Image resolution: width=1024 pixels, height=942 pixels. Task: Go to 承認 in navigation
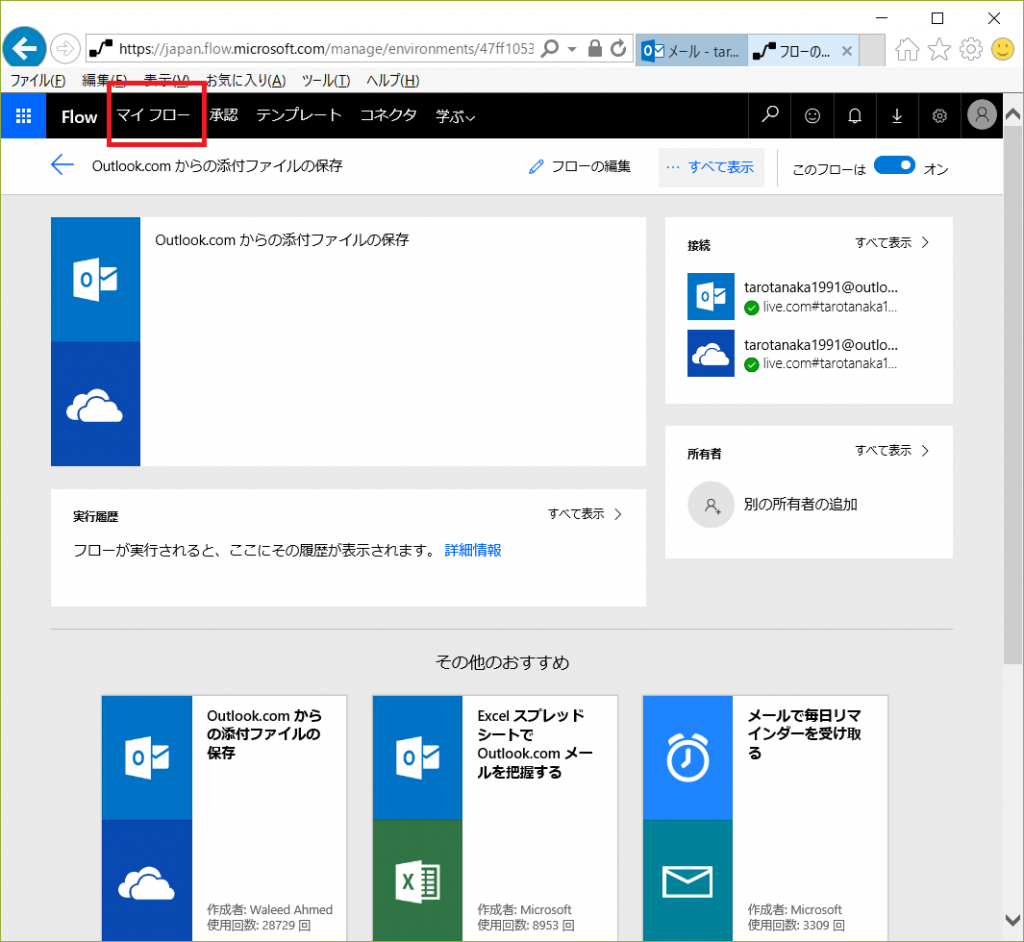click(x=223, y=115)
